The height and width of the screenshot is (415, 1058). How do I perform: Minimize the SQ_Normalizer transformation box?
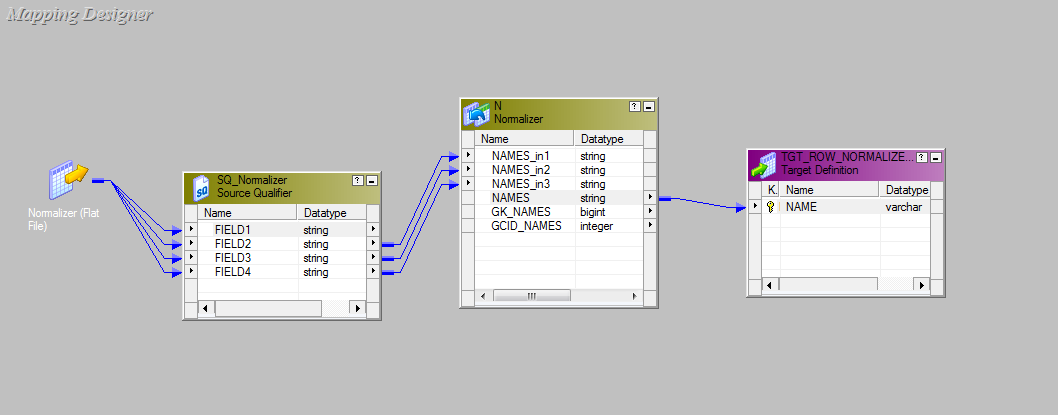[372, 181]
